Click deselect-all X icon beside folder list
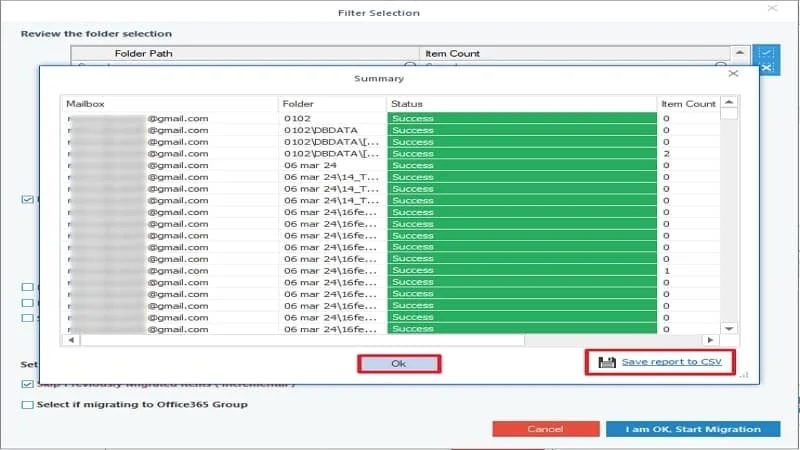800x450 pixels. [766, 68]
